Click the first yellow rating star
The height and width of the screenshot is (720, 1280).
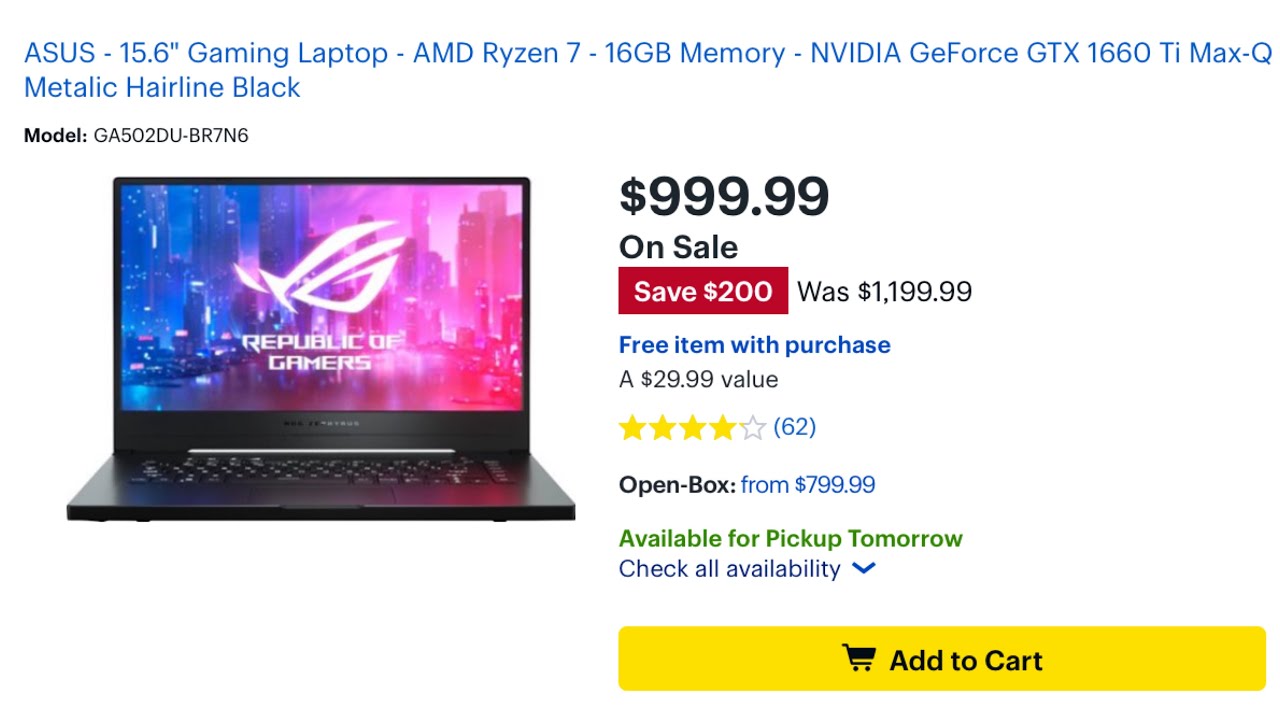pos(632,429)
